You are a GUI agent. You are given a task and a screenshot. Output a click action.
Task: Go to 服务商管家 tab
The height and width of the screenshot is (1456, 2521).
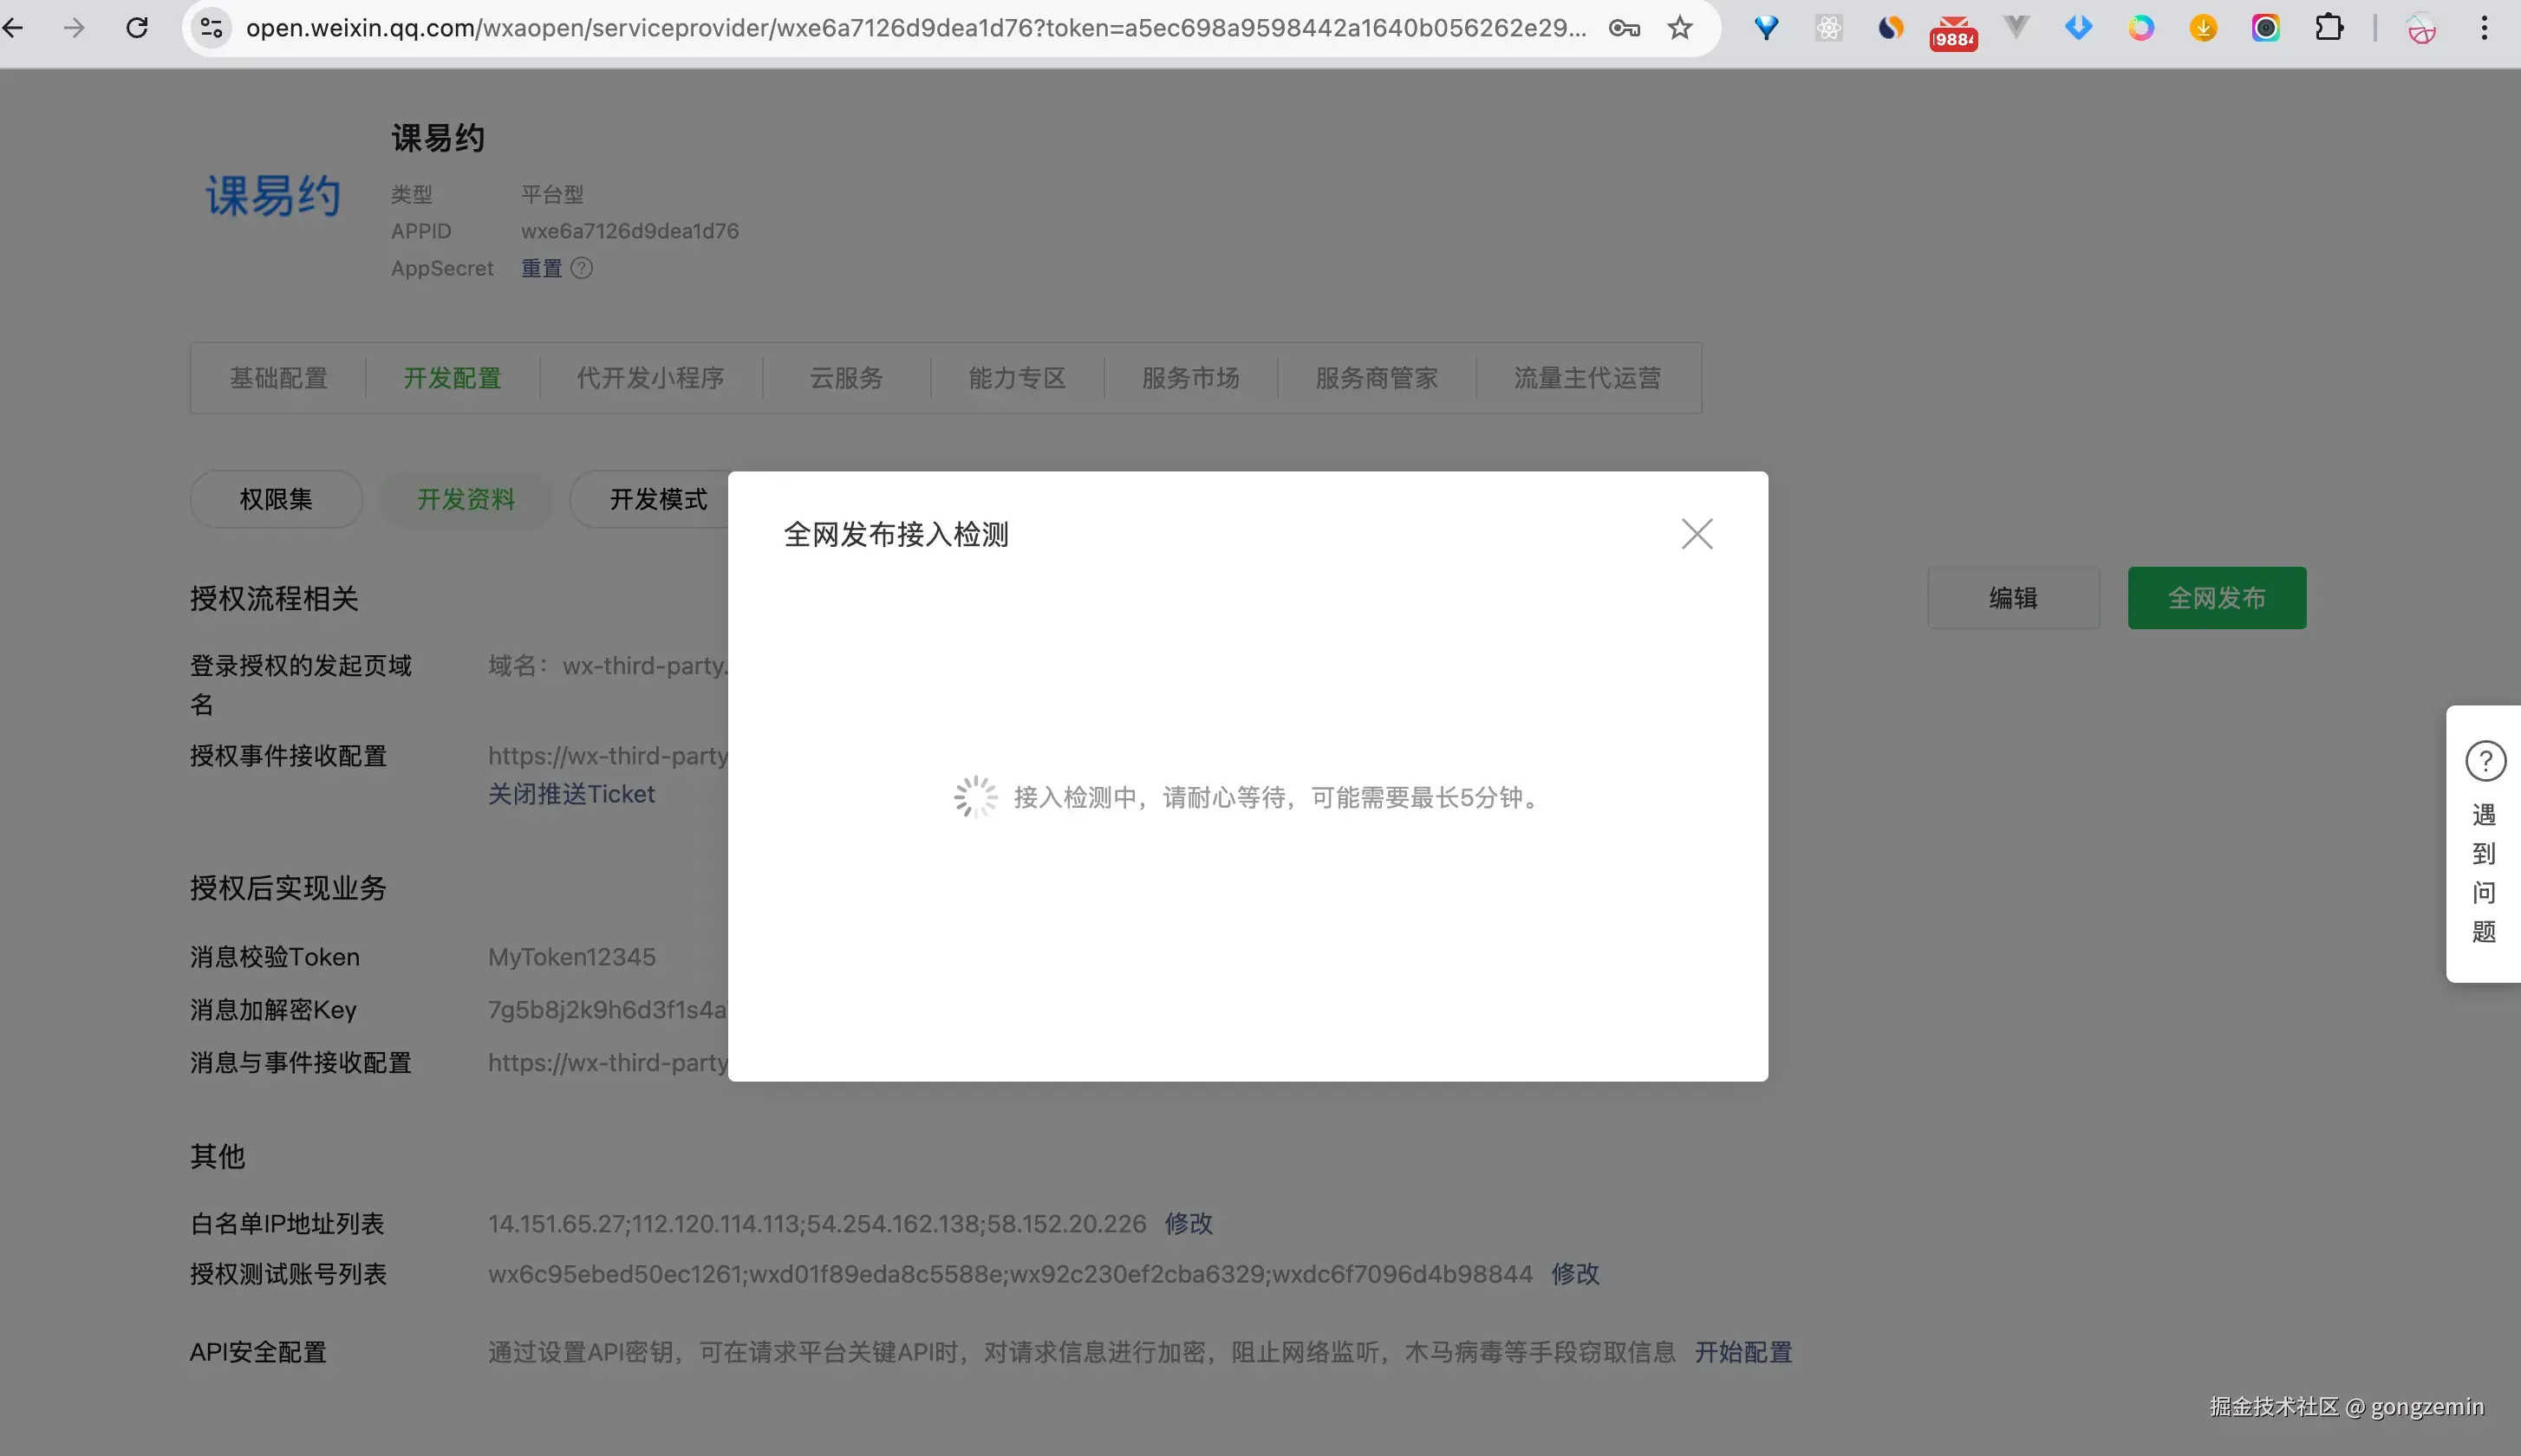coord(1376,378)
